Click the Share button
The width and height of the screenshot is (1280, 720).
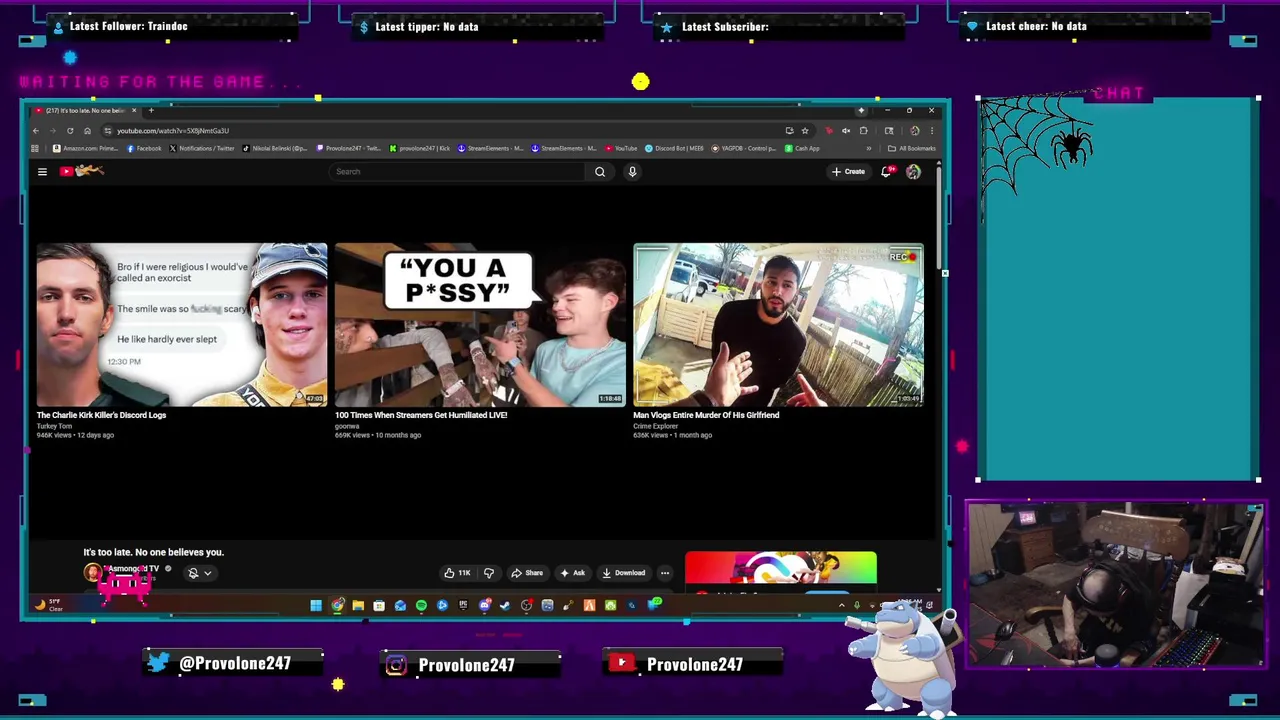point(527,573)
